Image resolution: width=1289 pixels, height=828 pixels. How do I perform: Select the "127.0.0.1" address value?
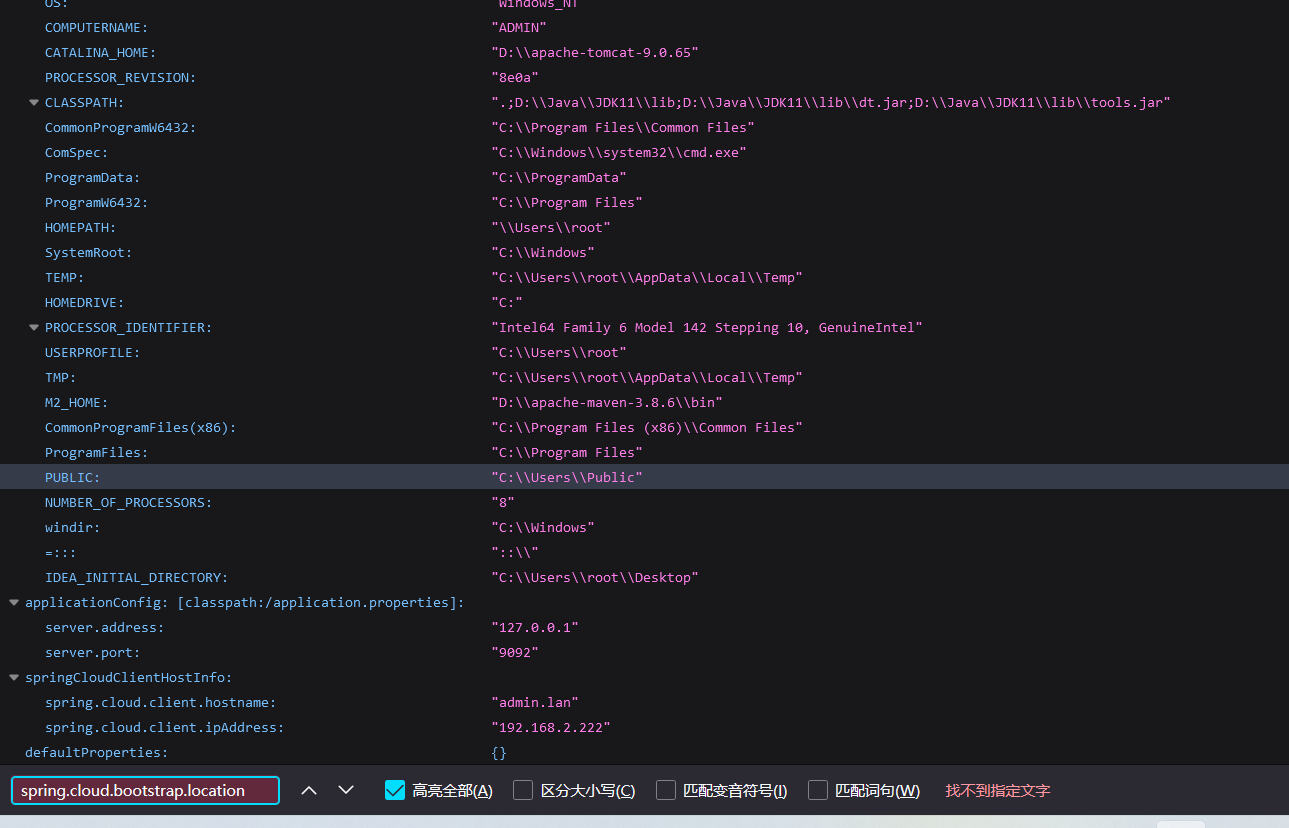(x=535, y=627)
